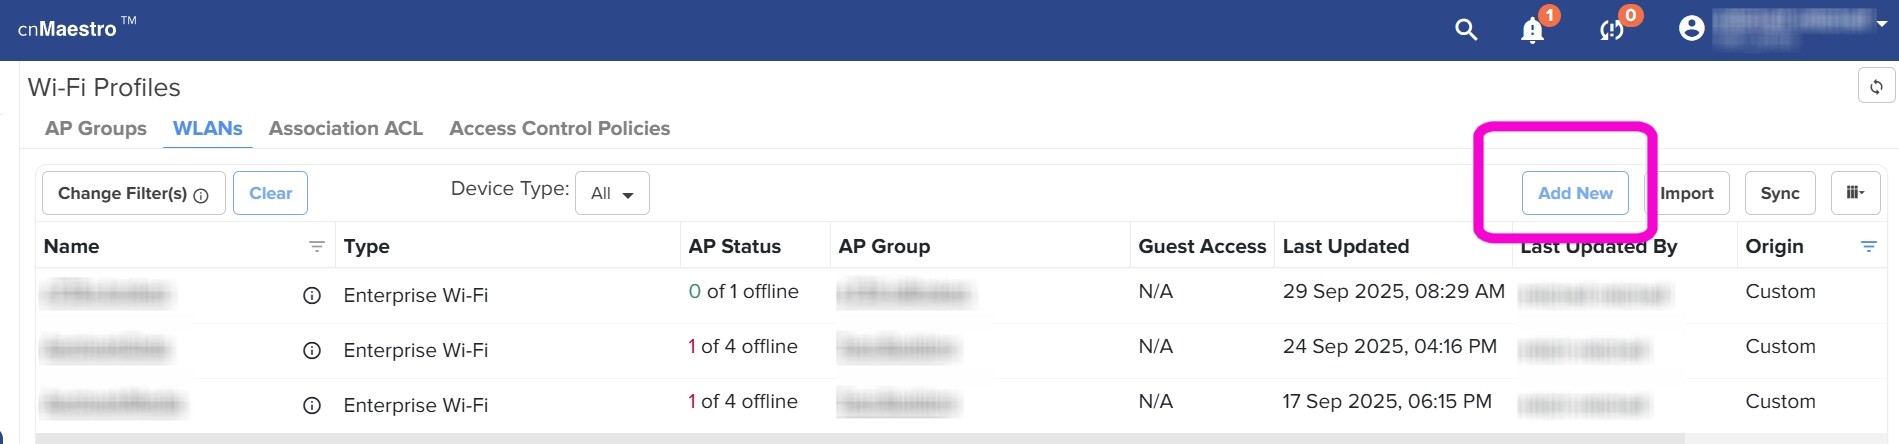
Task: Open the alarm notifications bell
Action: pyautogui.click(x=1532, y=31)
